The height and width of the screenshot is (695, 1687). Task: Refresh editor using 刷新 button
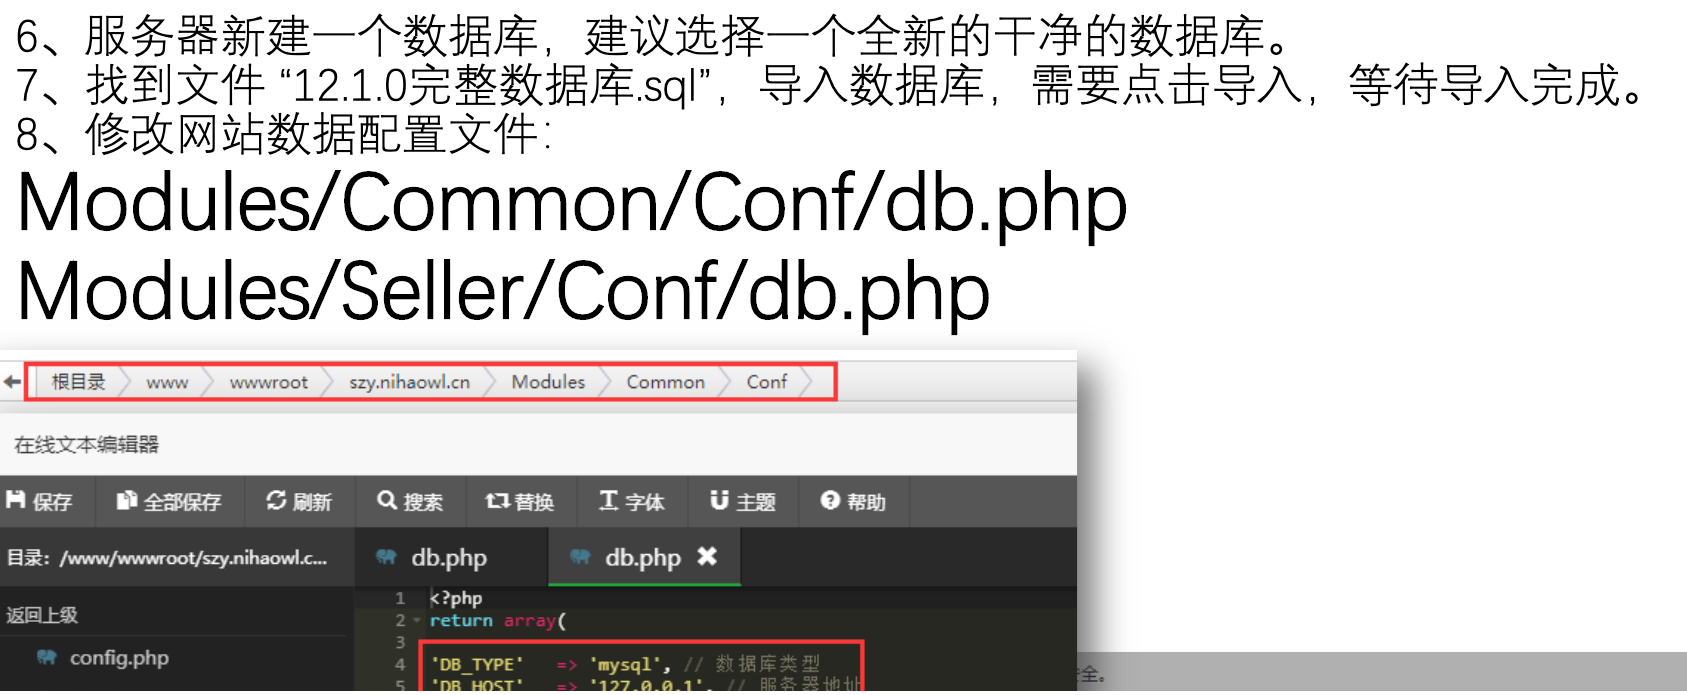pyautogui.click(x=299, y=501)
